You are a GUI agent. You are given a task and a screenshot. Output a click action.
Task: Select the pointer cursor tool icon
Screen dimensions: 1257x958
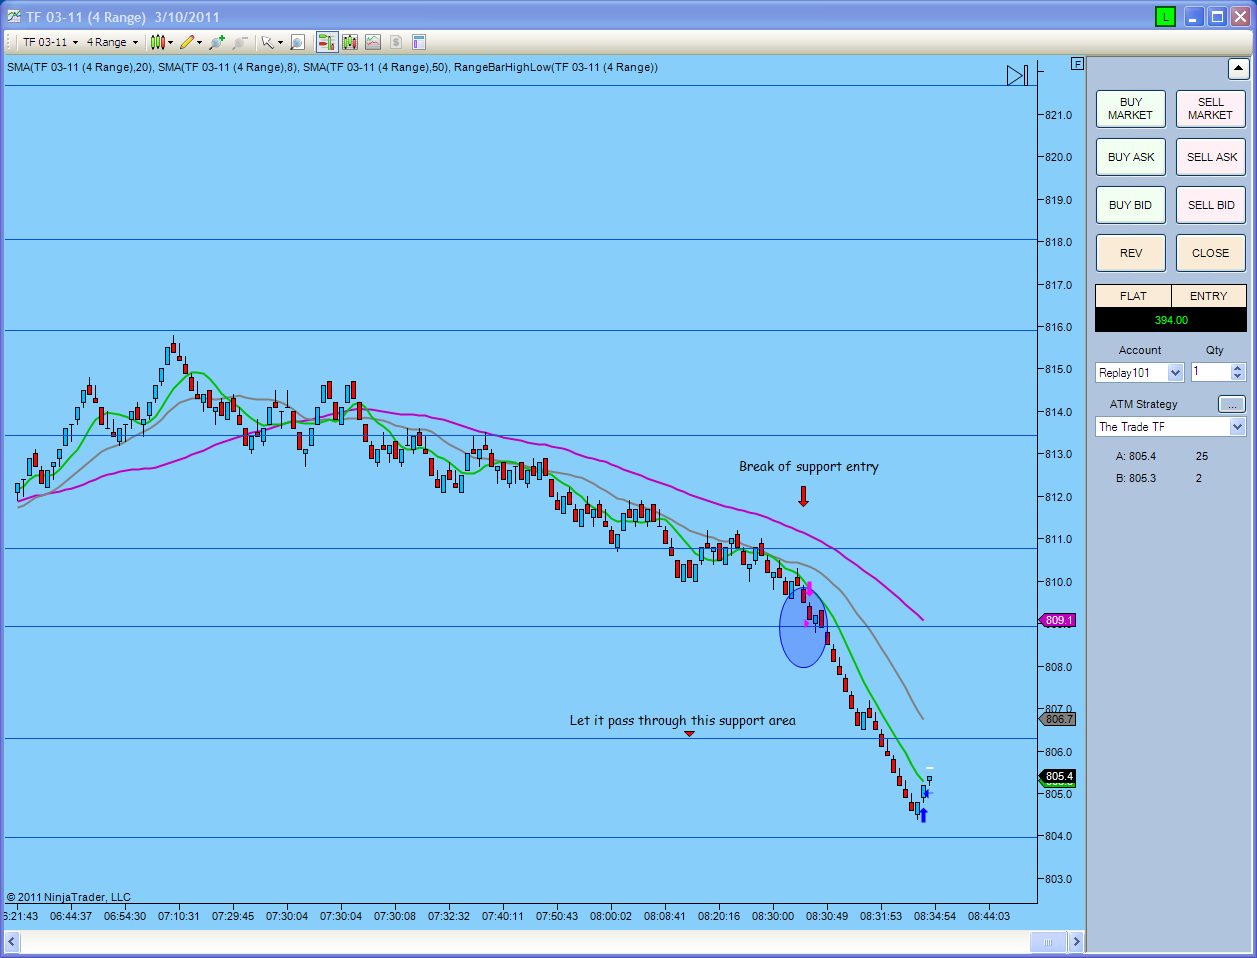pyautogui.click(x=267, y=42)
